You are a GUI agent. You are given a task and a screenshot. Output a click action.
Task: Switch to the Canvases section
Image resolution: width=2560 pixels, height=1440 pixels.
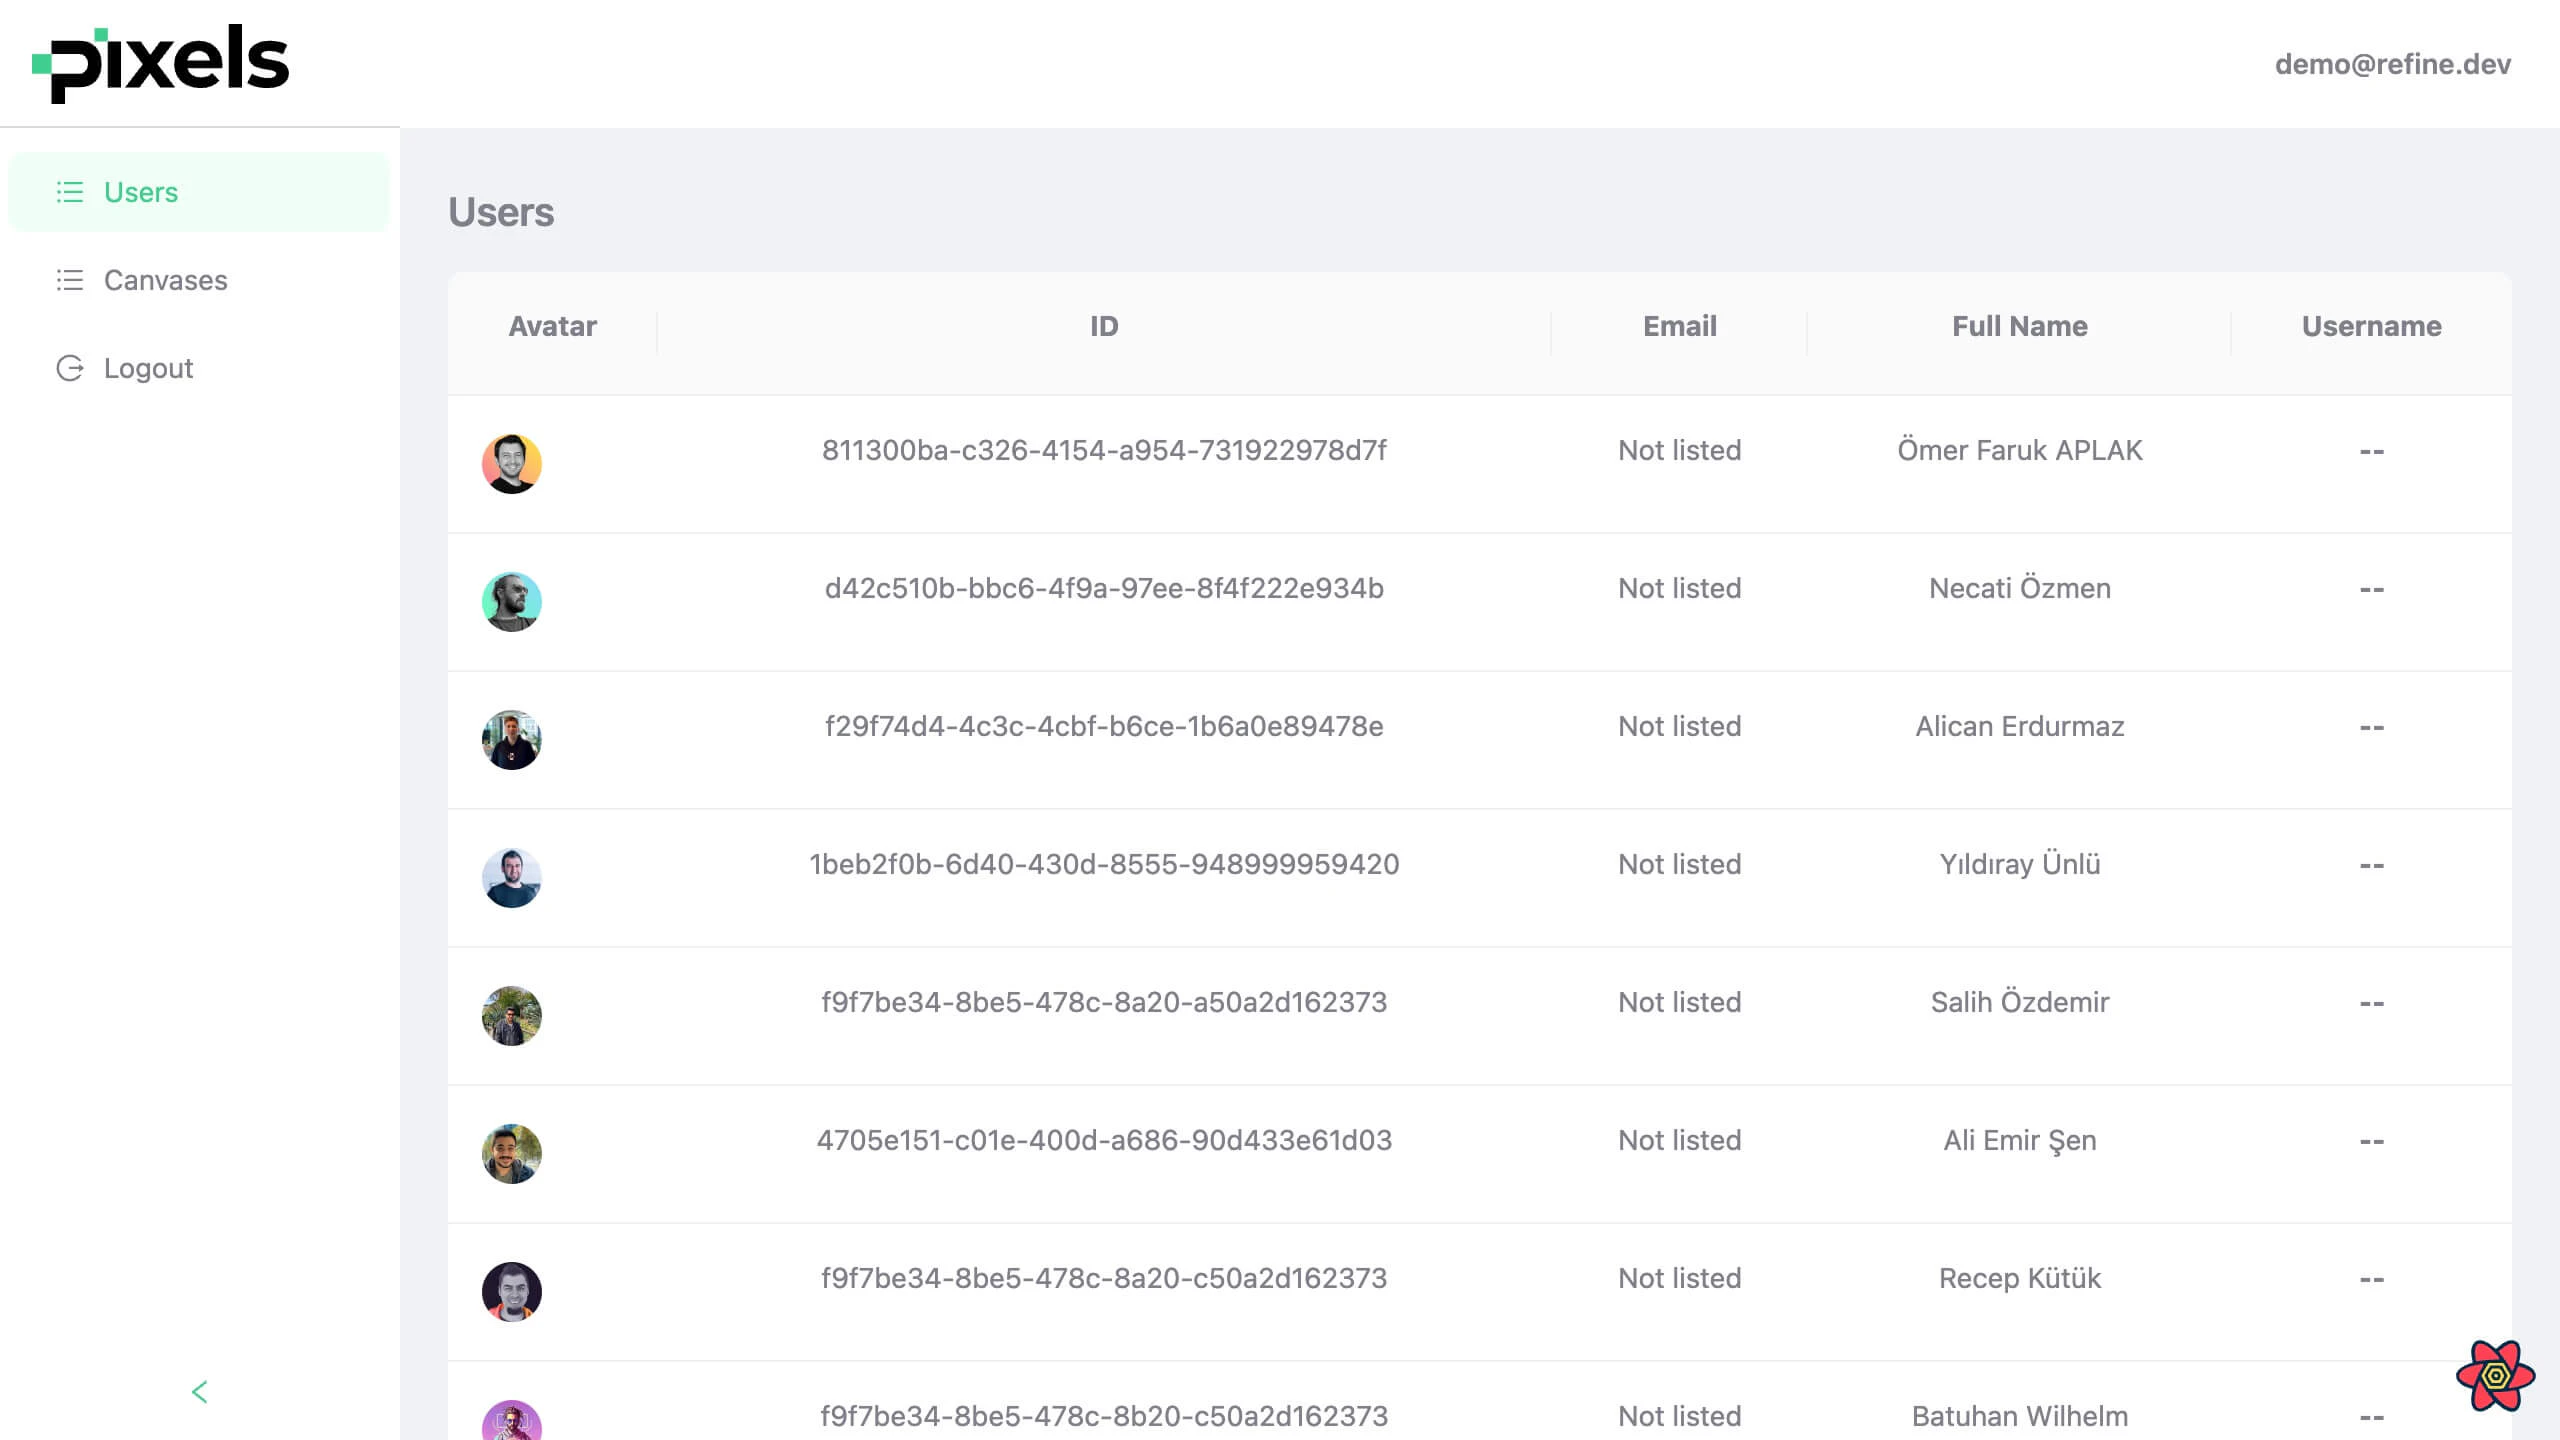coord(165,280)
